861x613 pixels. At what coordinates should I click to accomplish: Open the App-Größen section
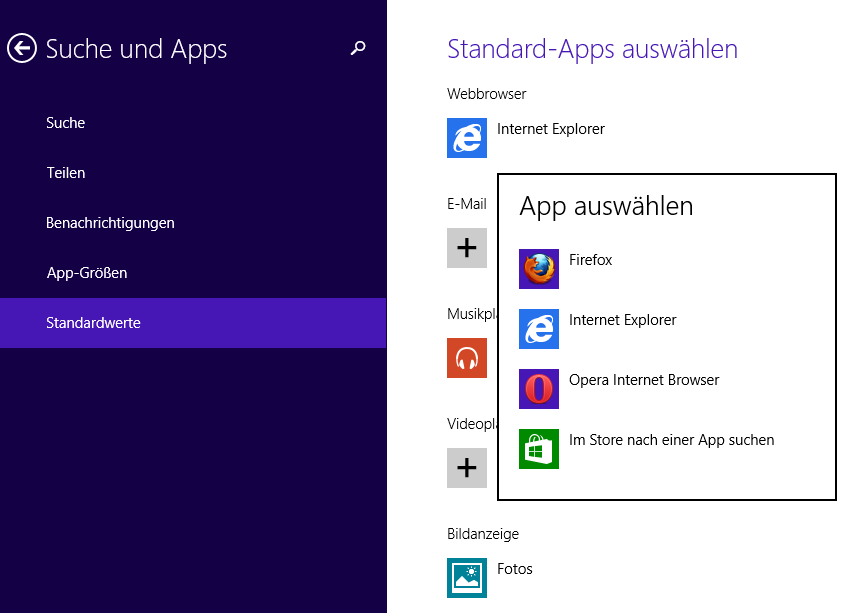pos(193,273)
